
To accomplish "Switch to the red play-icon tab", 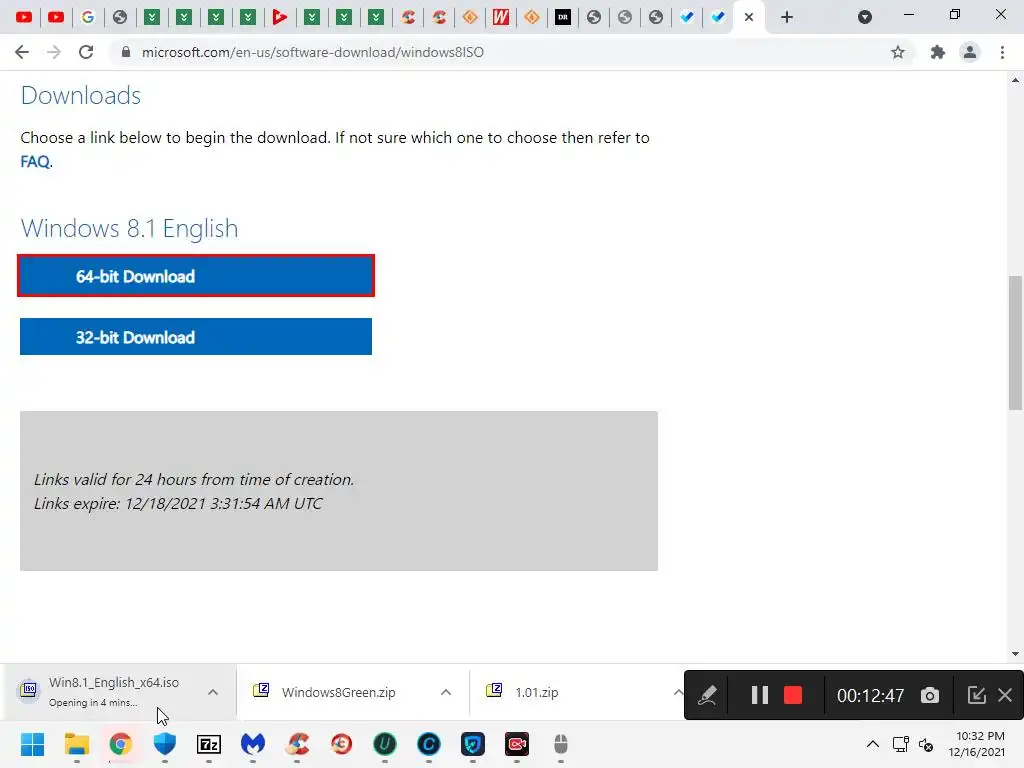I will 280,17.
